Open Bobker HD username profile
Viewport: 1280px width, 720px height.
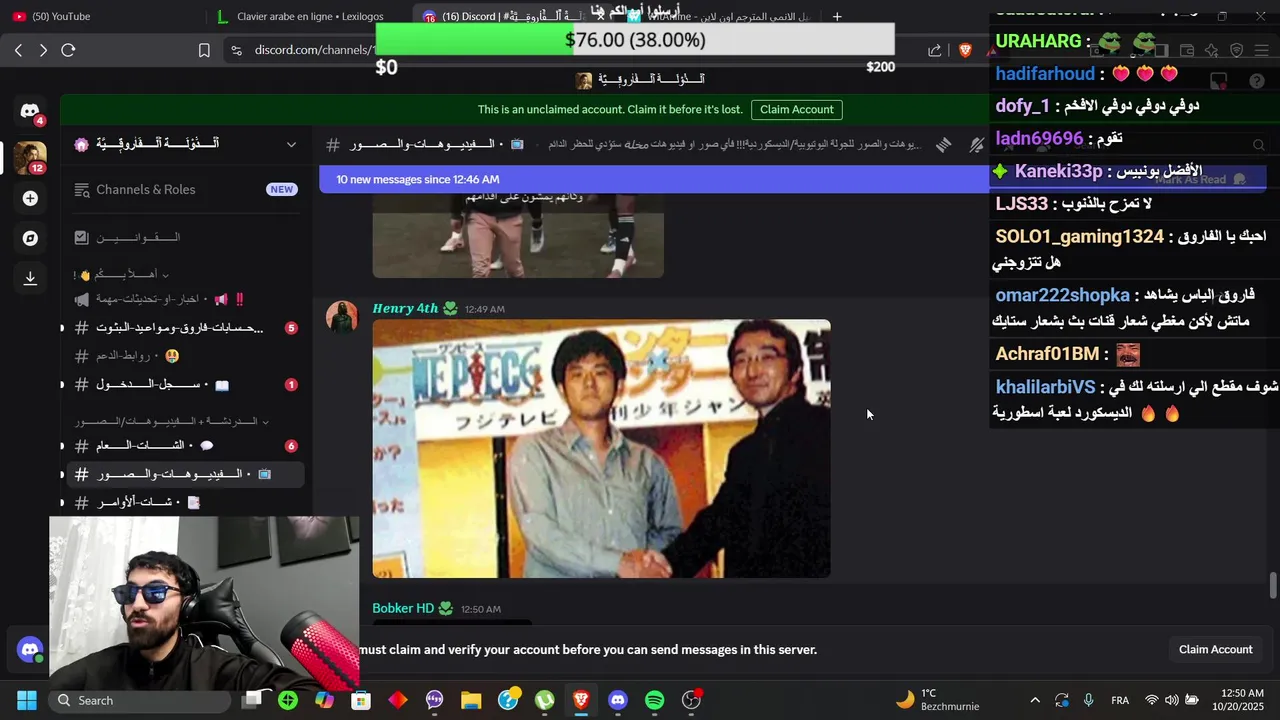(x=403, y=609)
